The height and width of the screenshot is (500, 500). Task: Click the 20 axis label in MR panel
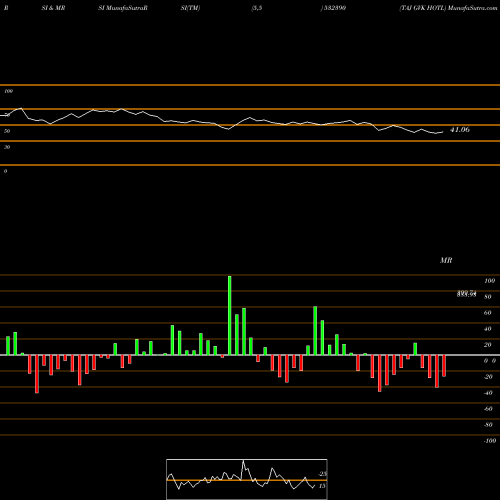(x=487, y=345)
